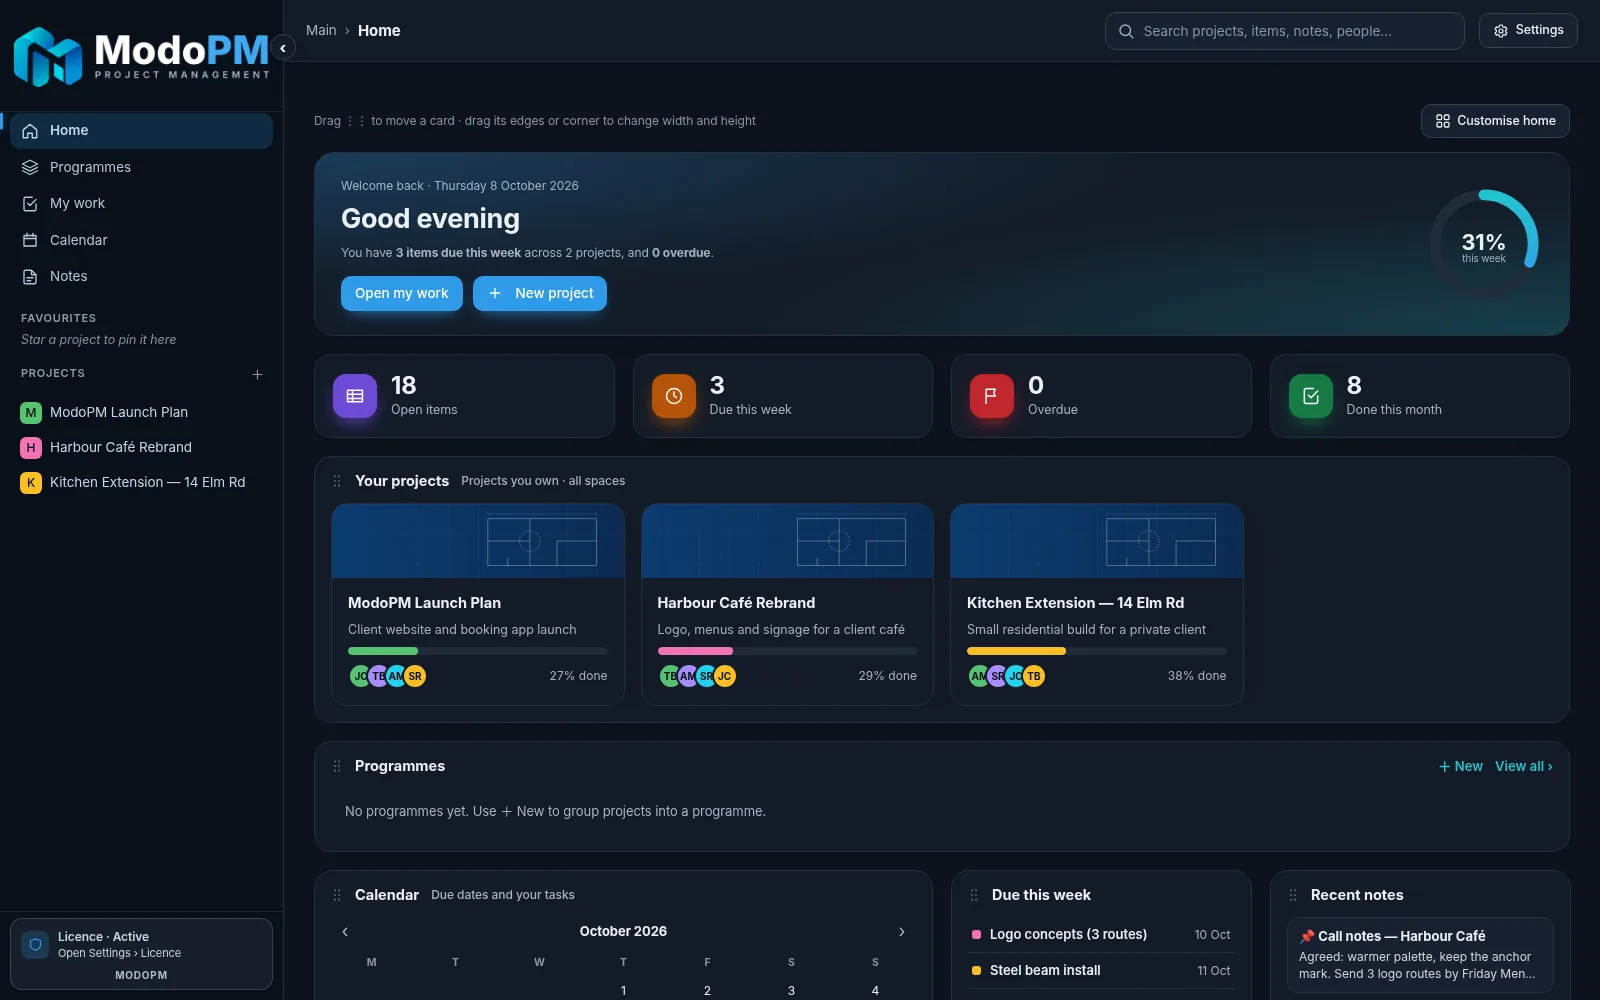Grab the Your projects card drag handle

pyautogui.click(x=337, y=481)
